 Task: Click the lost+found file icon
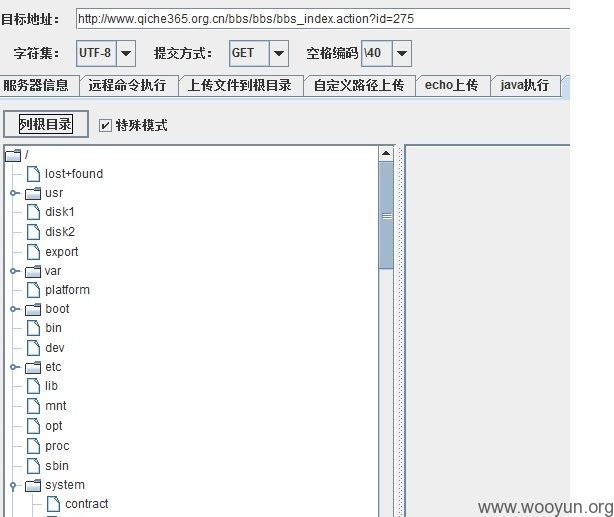pos(33,174)
